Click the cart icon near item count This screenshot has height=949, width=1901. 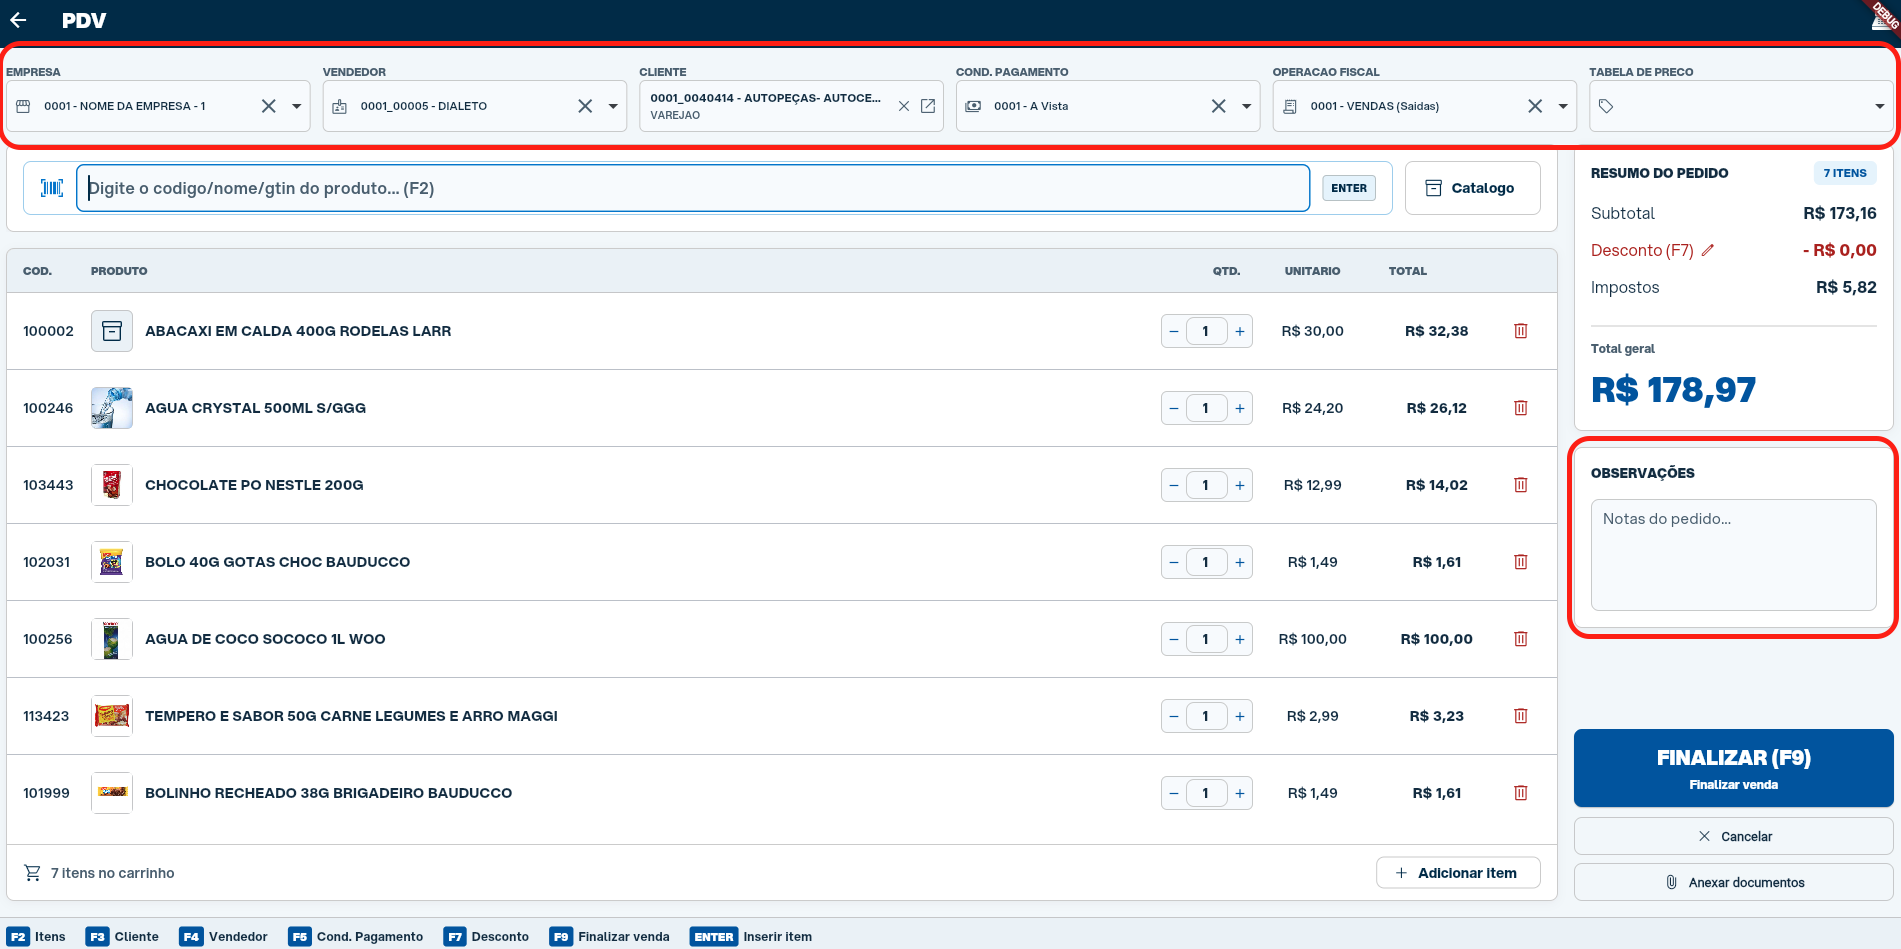33,873
